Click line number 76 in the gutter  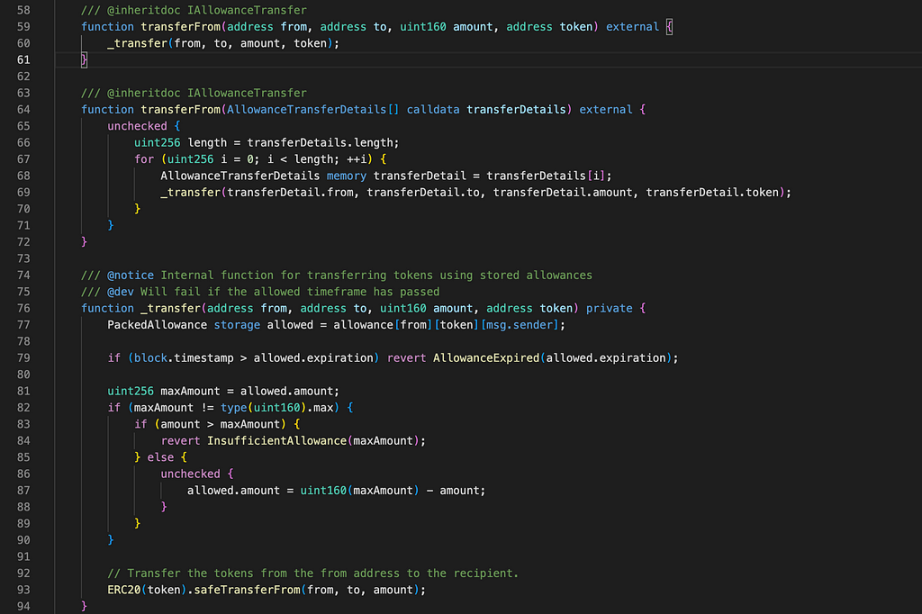click(x=24, y=308)
